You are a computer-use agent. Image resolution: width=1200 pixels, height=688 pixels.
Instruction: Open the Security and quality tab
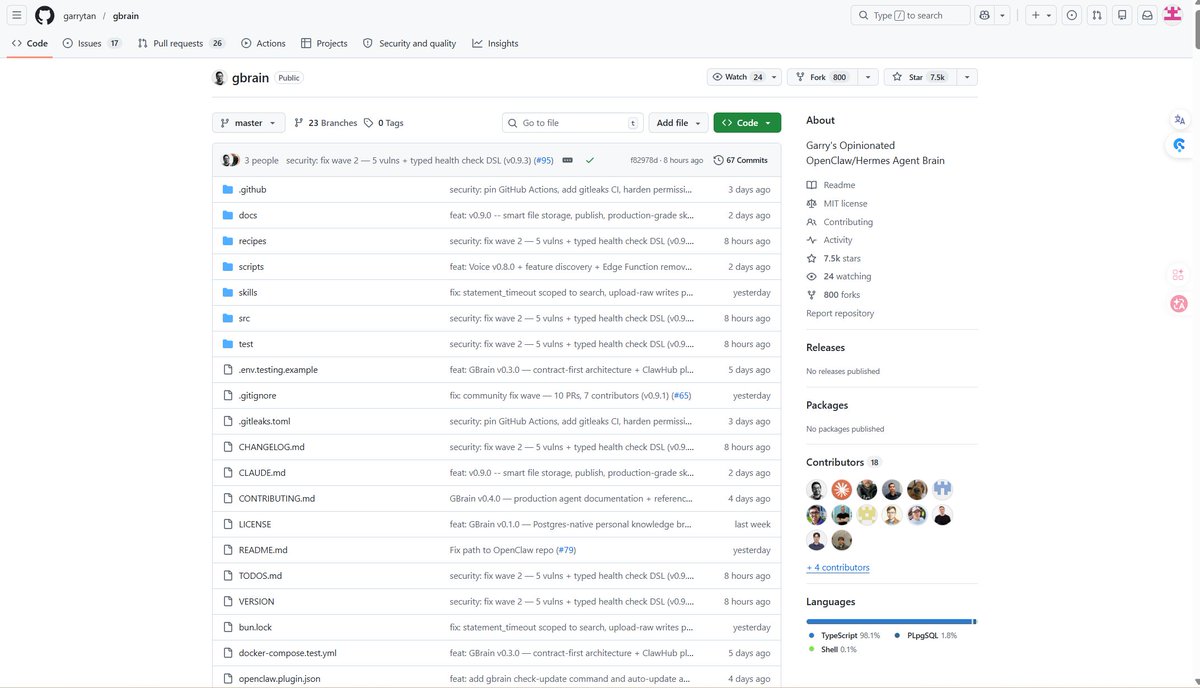coord(409,44)
